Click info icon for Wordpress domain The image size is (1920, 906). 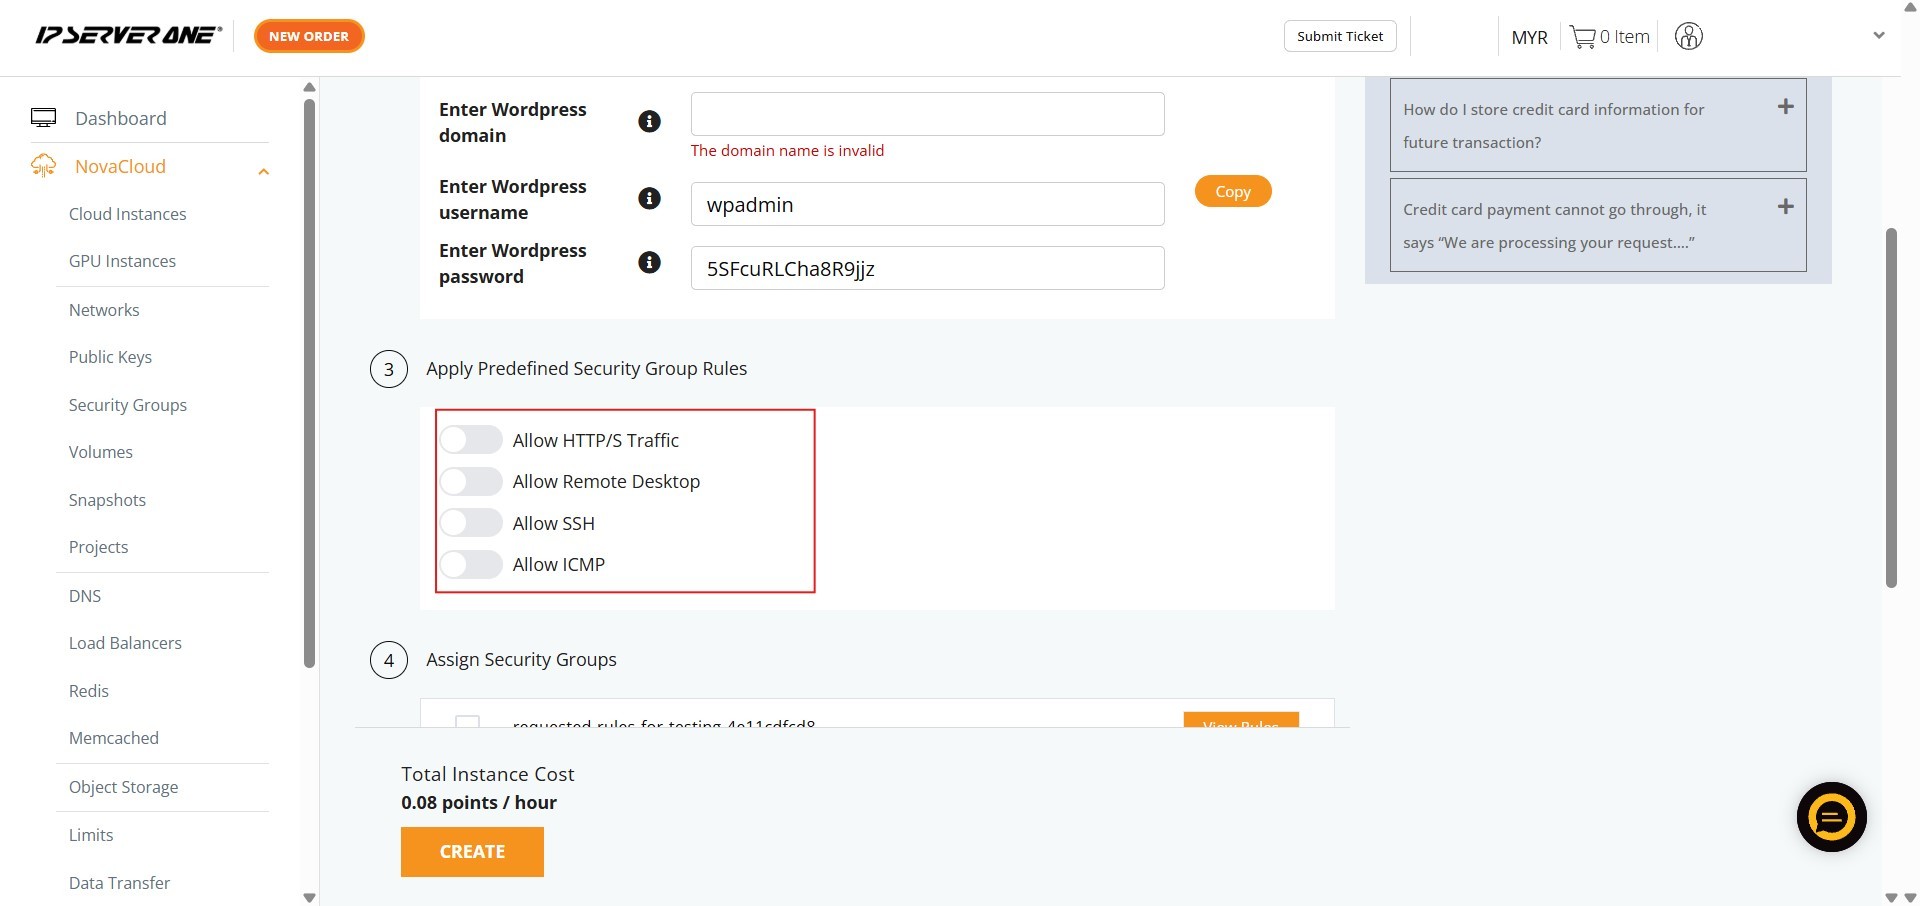(649, 122)
